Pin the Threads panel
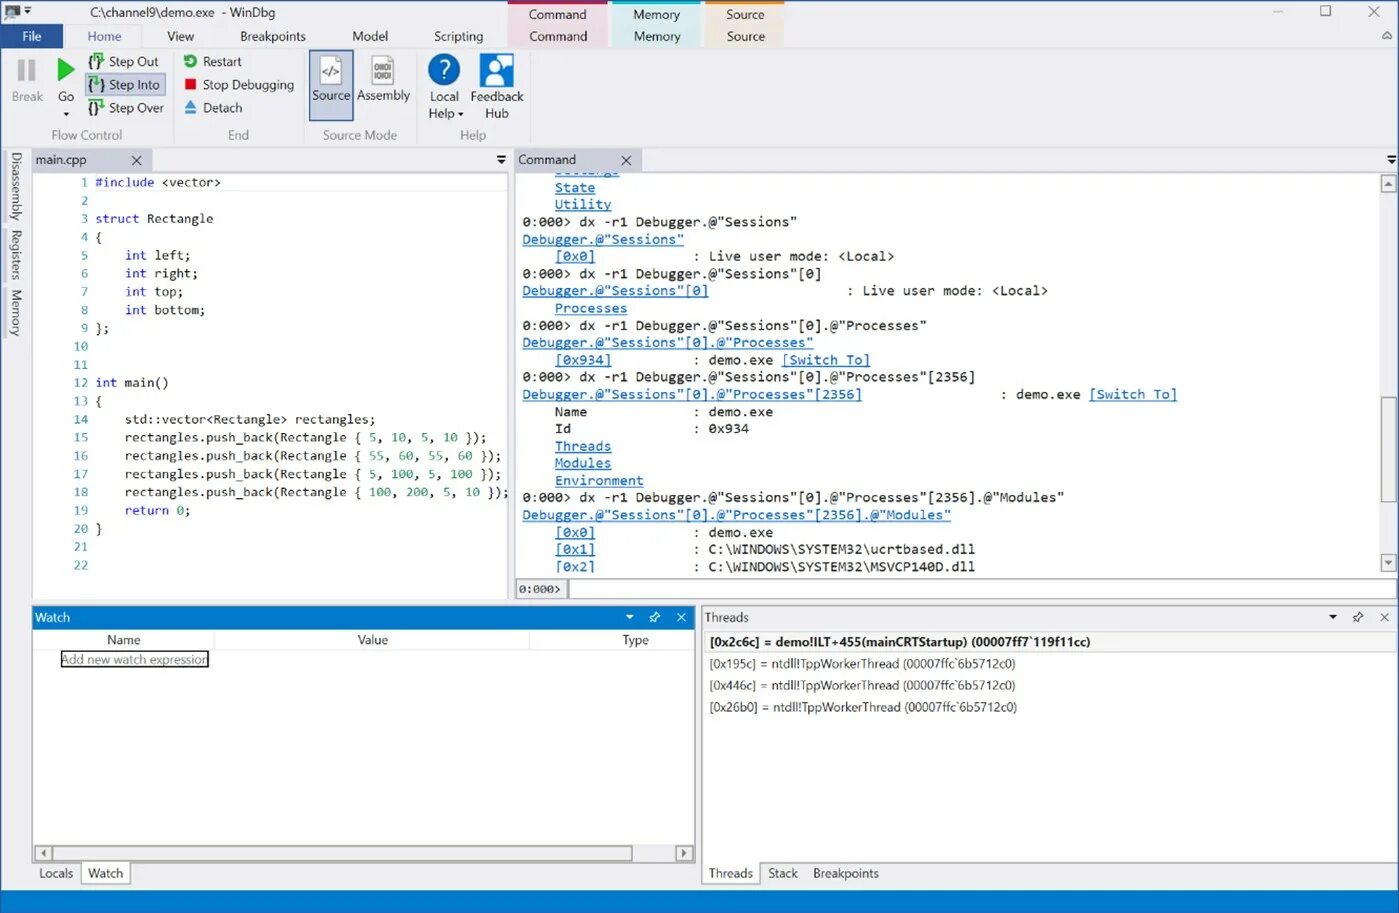This screenshot has width=1399, height=913. point(1358,617)
